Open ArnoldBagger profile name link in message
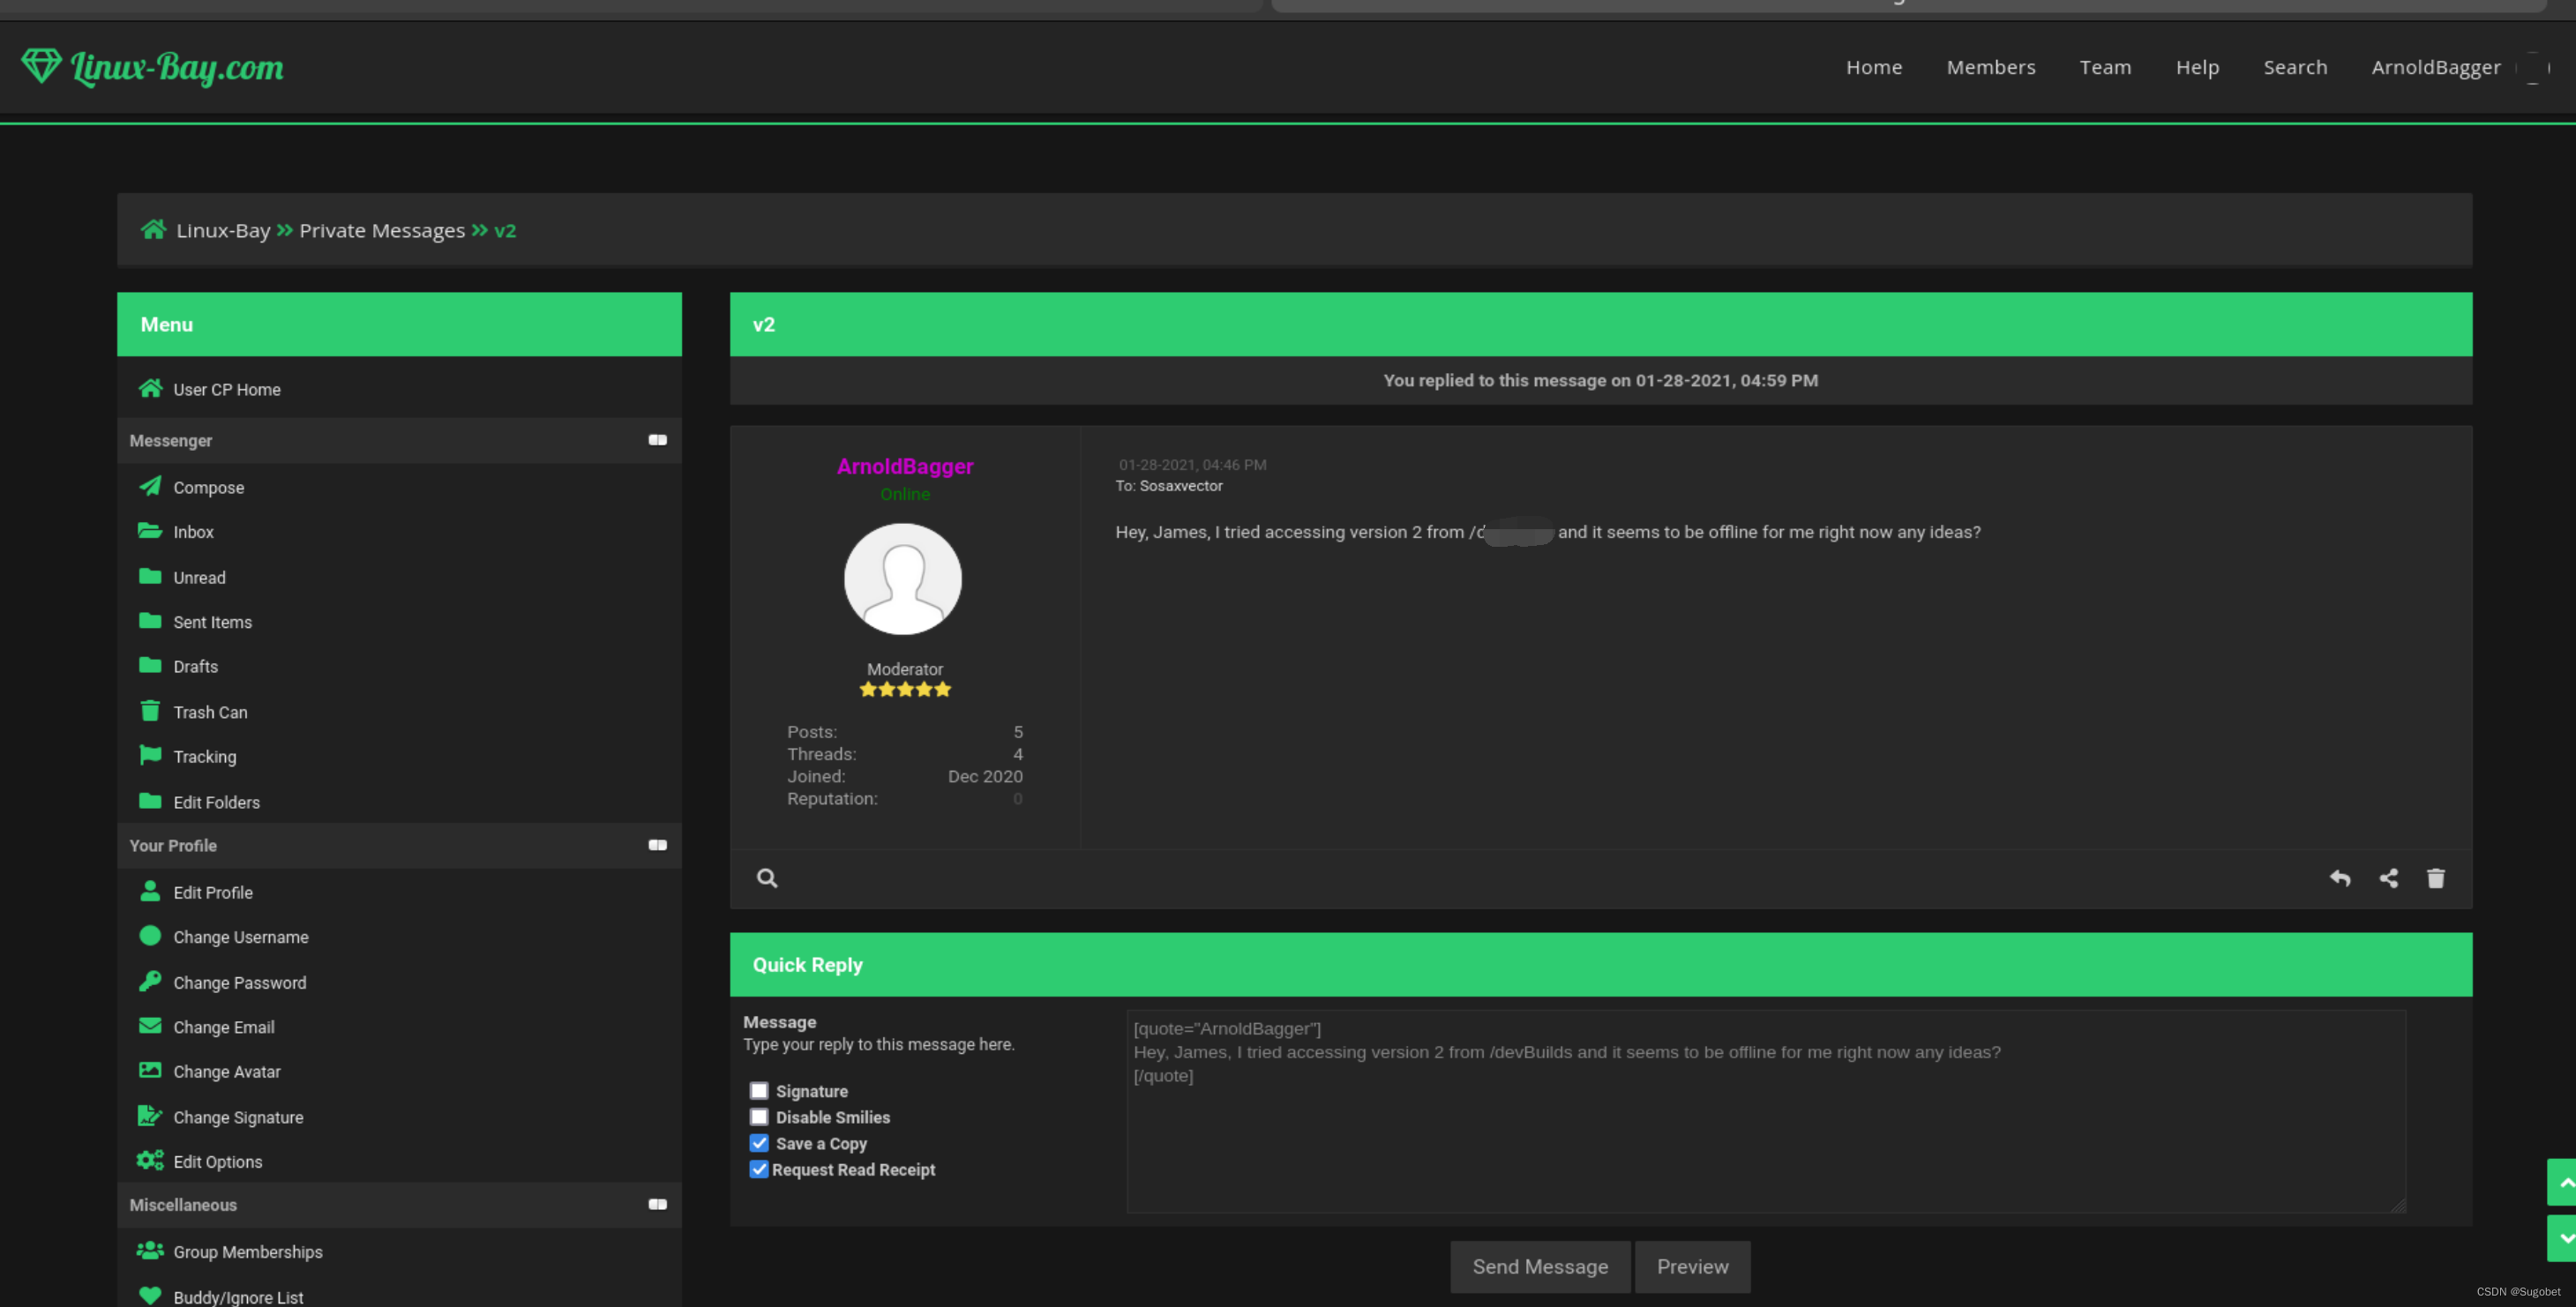Viewport: 2576px width, 1307px height. [x=905, y=466]
